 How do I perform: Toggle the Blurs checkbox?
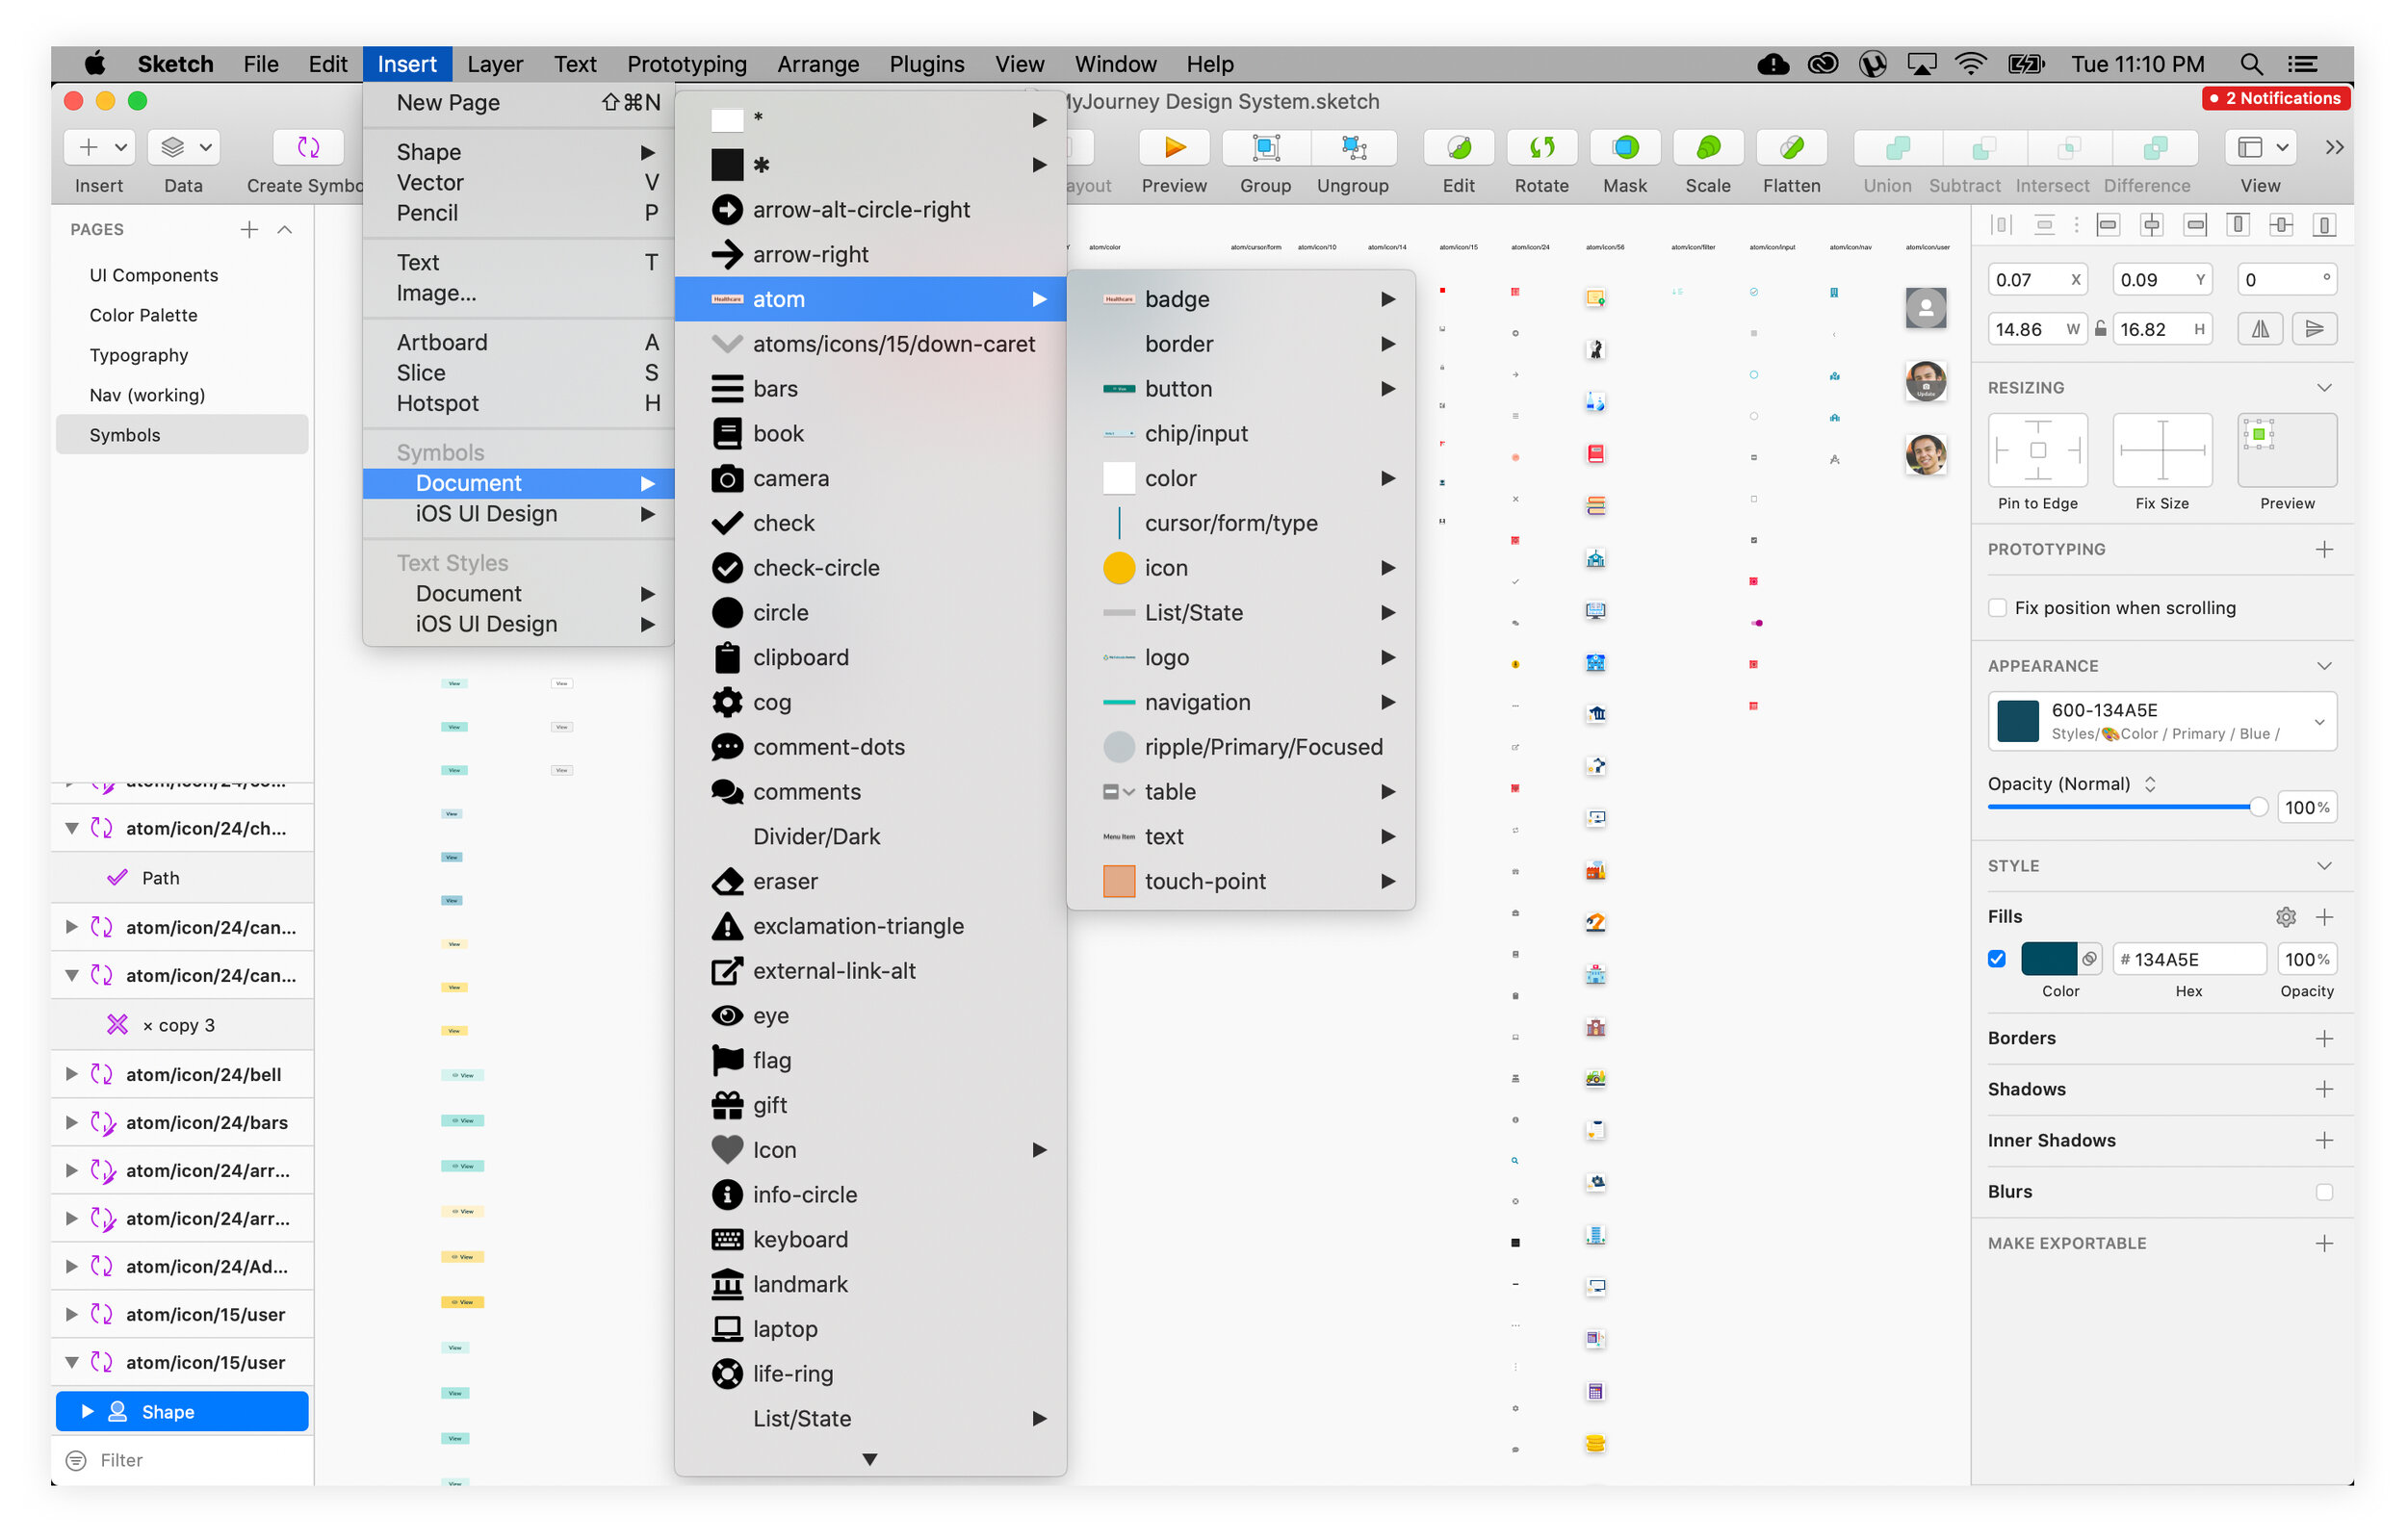pyautogui.click(x=2323, y=1192)
